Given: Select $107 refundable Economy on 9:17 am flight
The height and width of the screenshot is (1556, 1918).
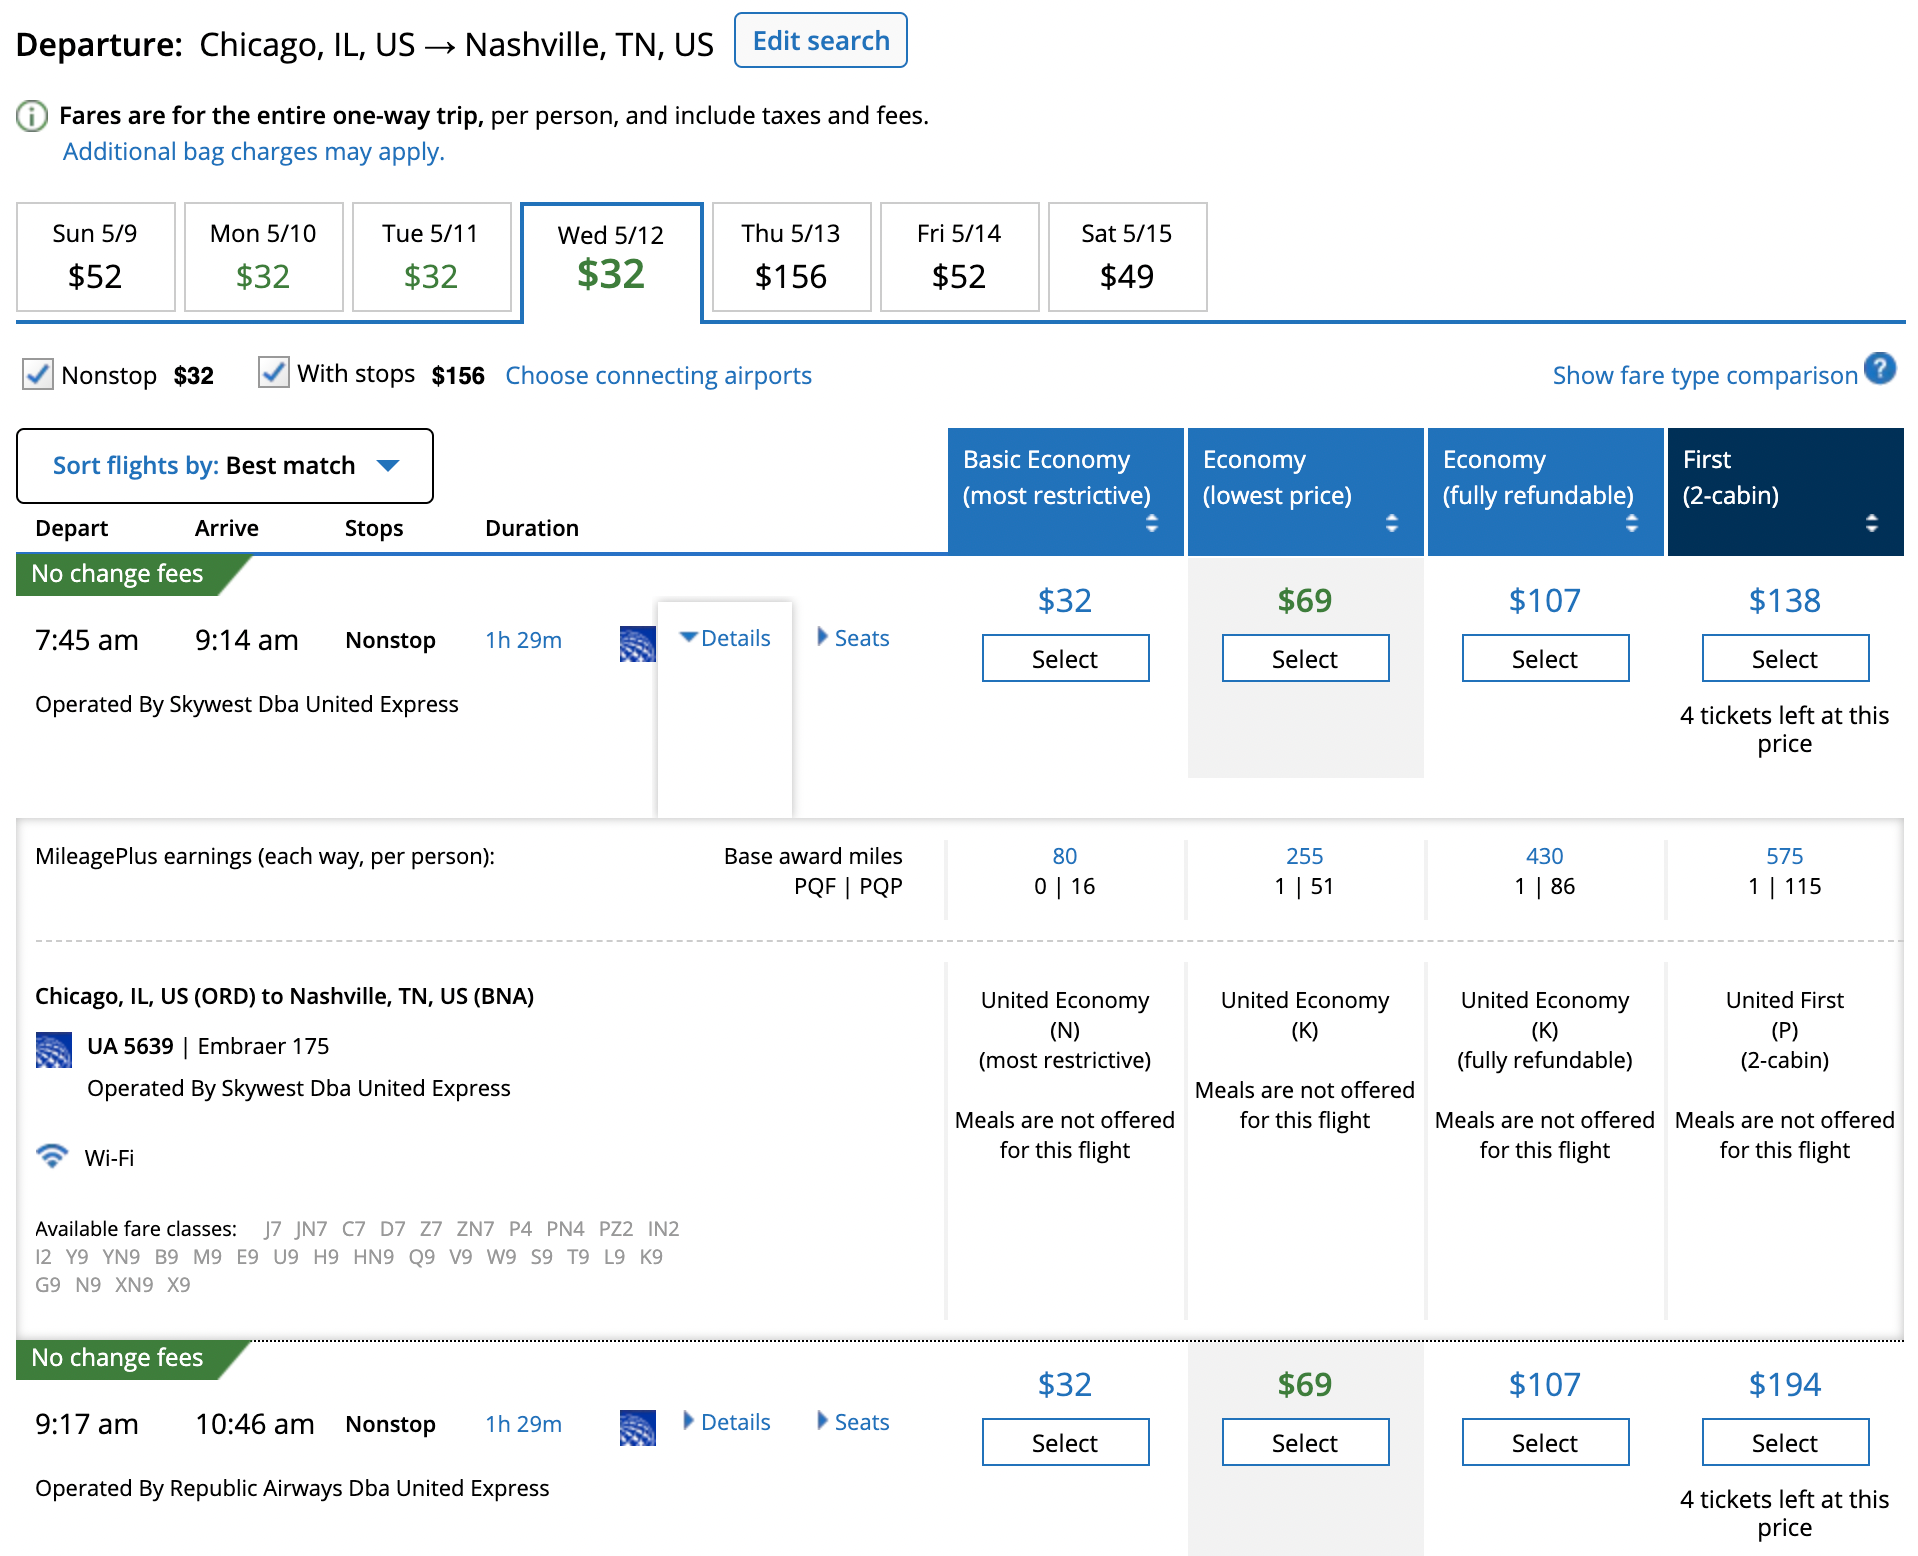Looking at the screenshot, I should point(1545,1443).
